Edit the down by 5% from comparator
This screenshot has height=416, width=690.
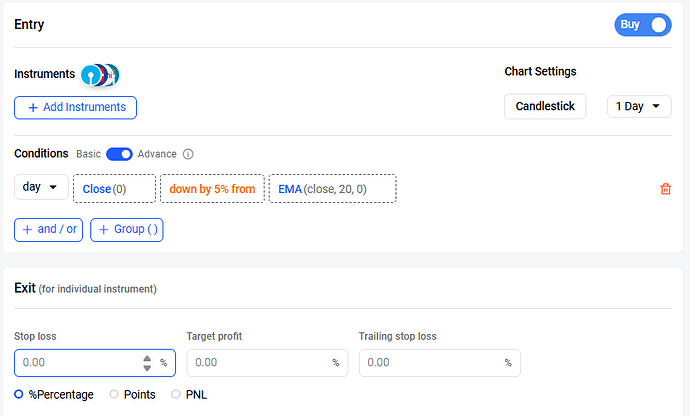[x=212, y=189]
